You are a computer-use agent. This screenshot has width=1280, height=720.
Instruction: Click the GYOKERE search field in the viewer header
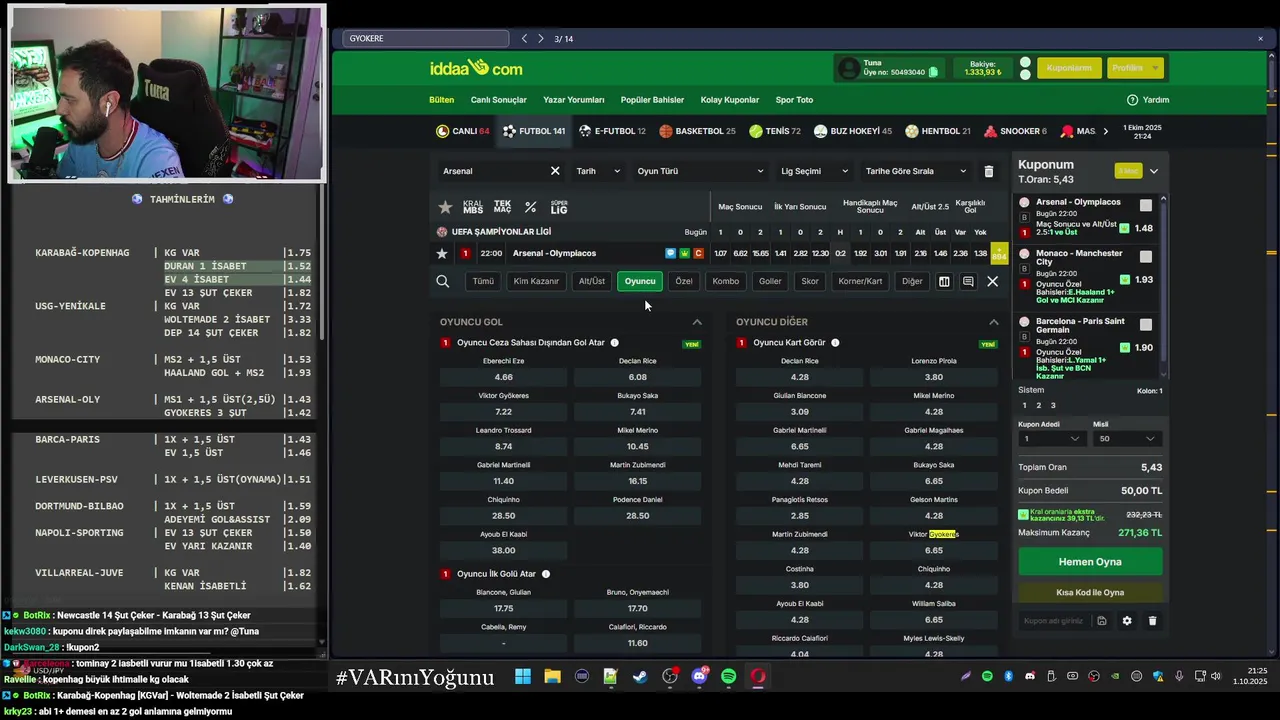pyautogui.click(x=426, y=38)
